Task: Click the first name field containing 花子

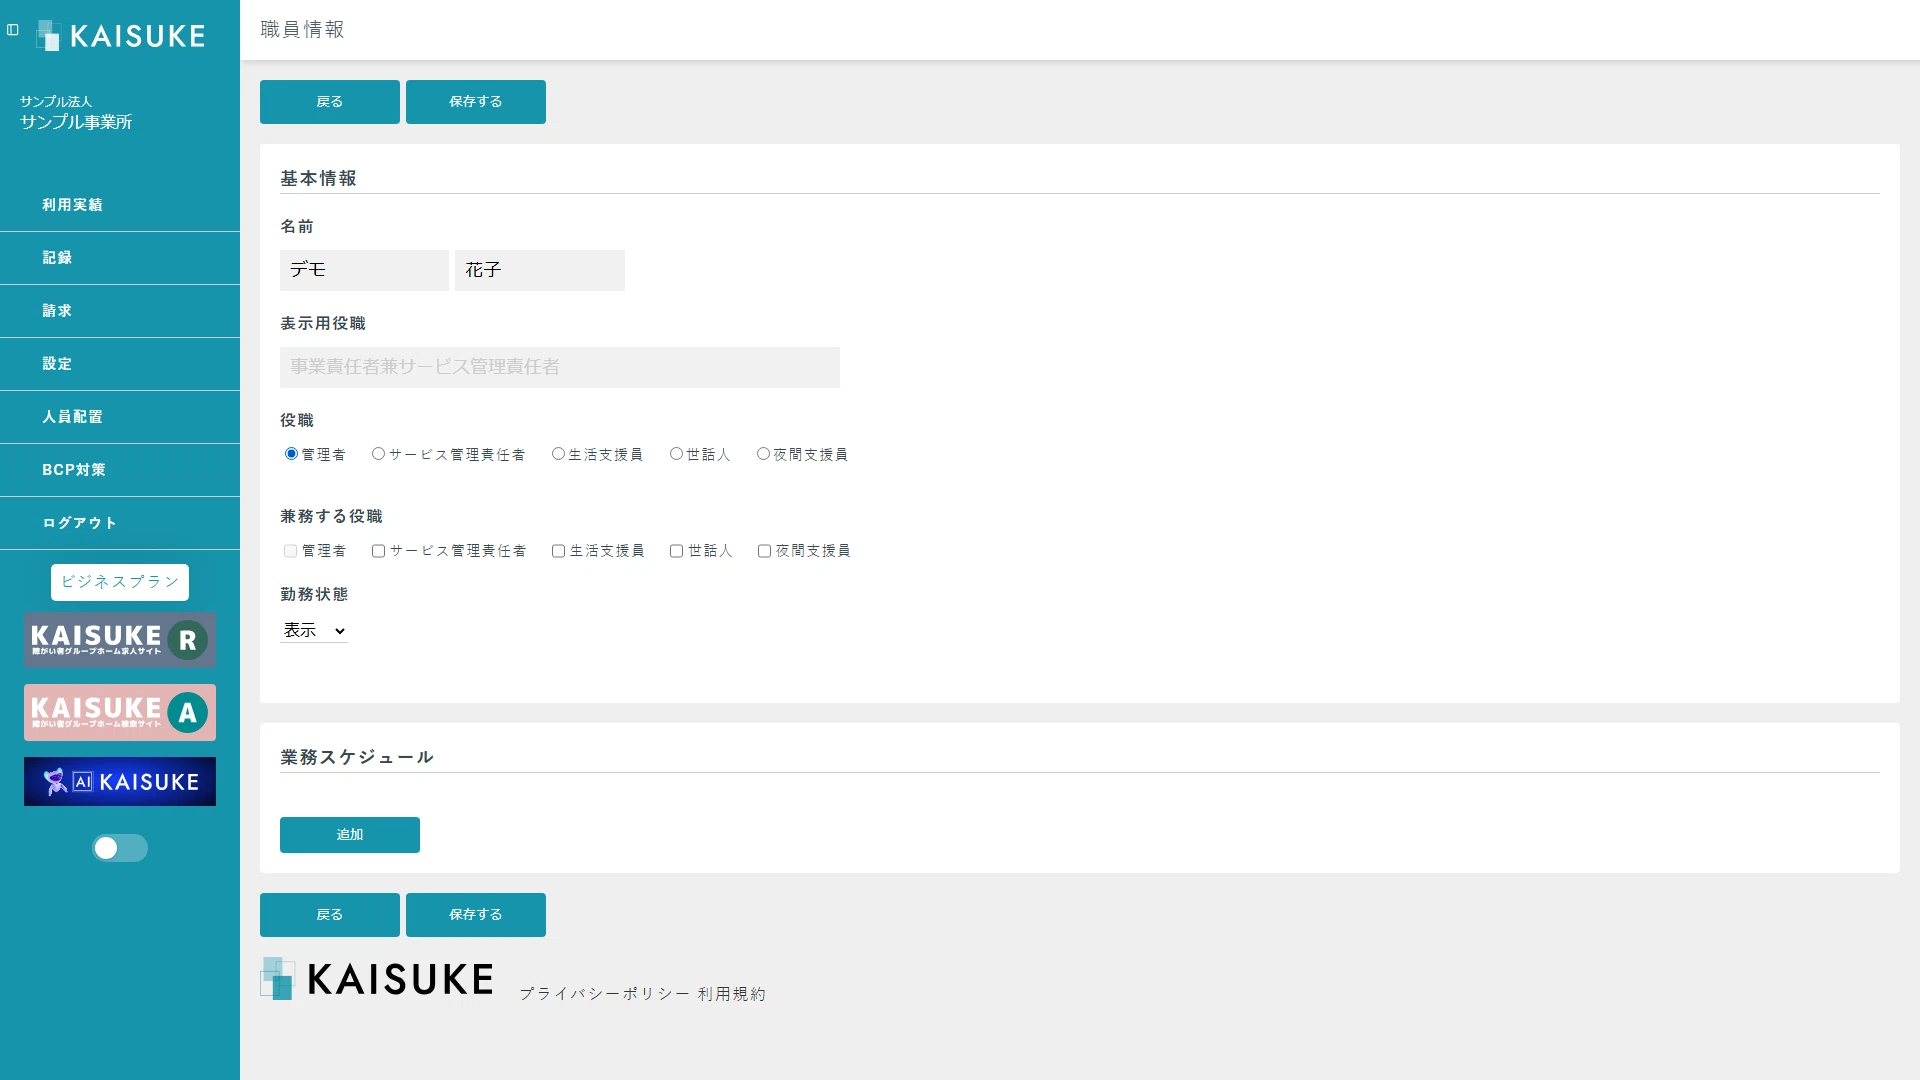Action: (540, 270)
